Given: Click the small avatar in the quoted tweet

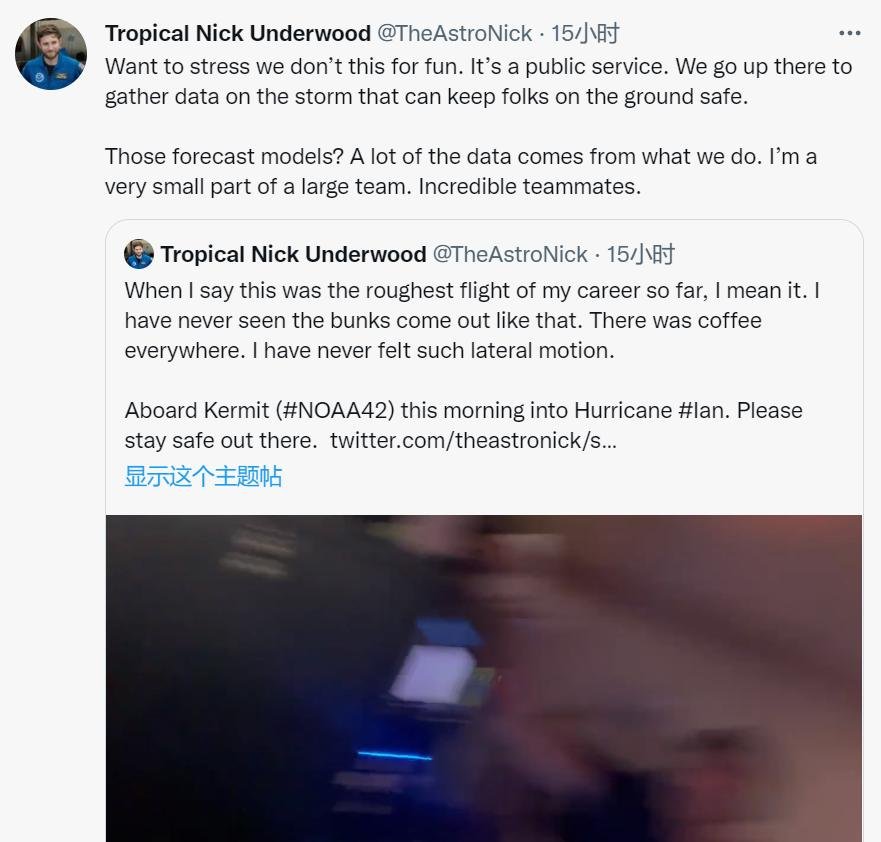Looking at the screenshot, I should pyautogui.click(x=139, y=254).
